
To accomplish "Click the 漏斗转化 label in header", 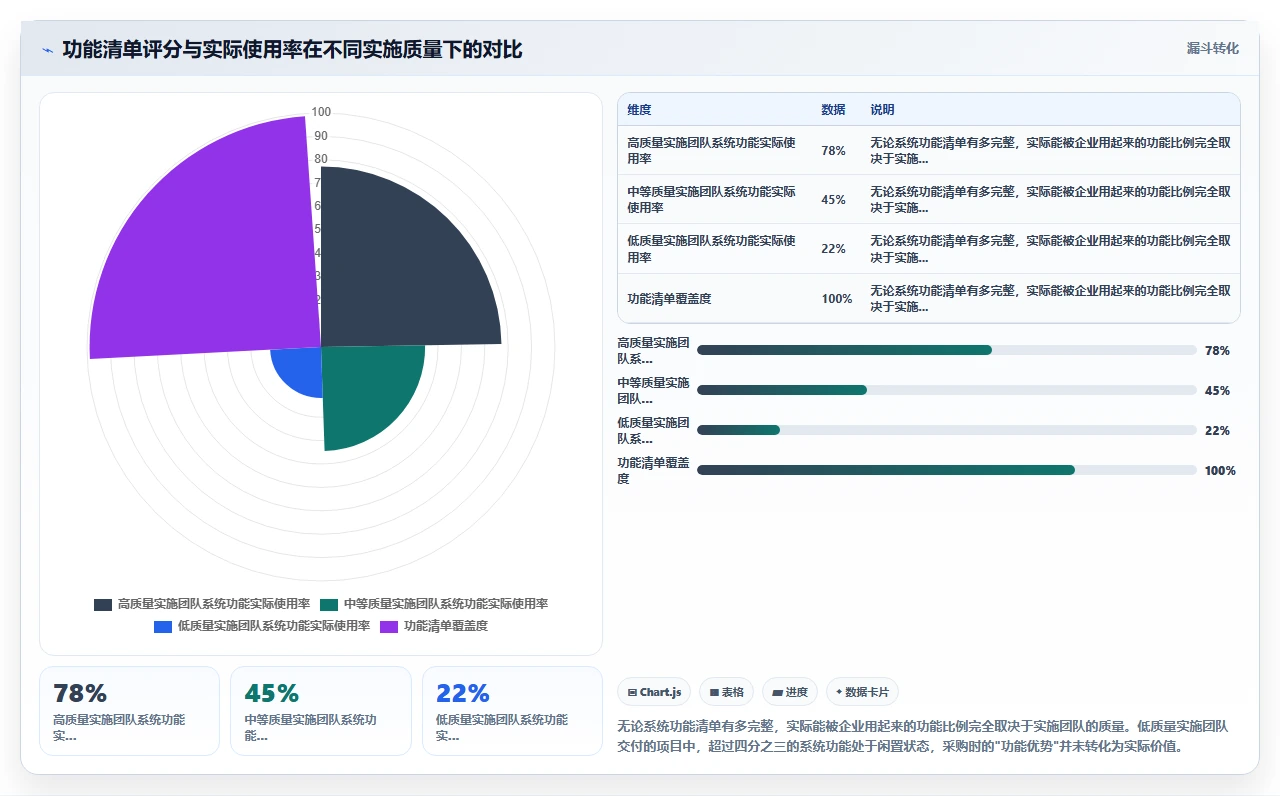I will point(1212,48).
